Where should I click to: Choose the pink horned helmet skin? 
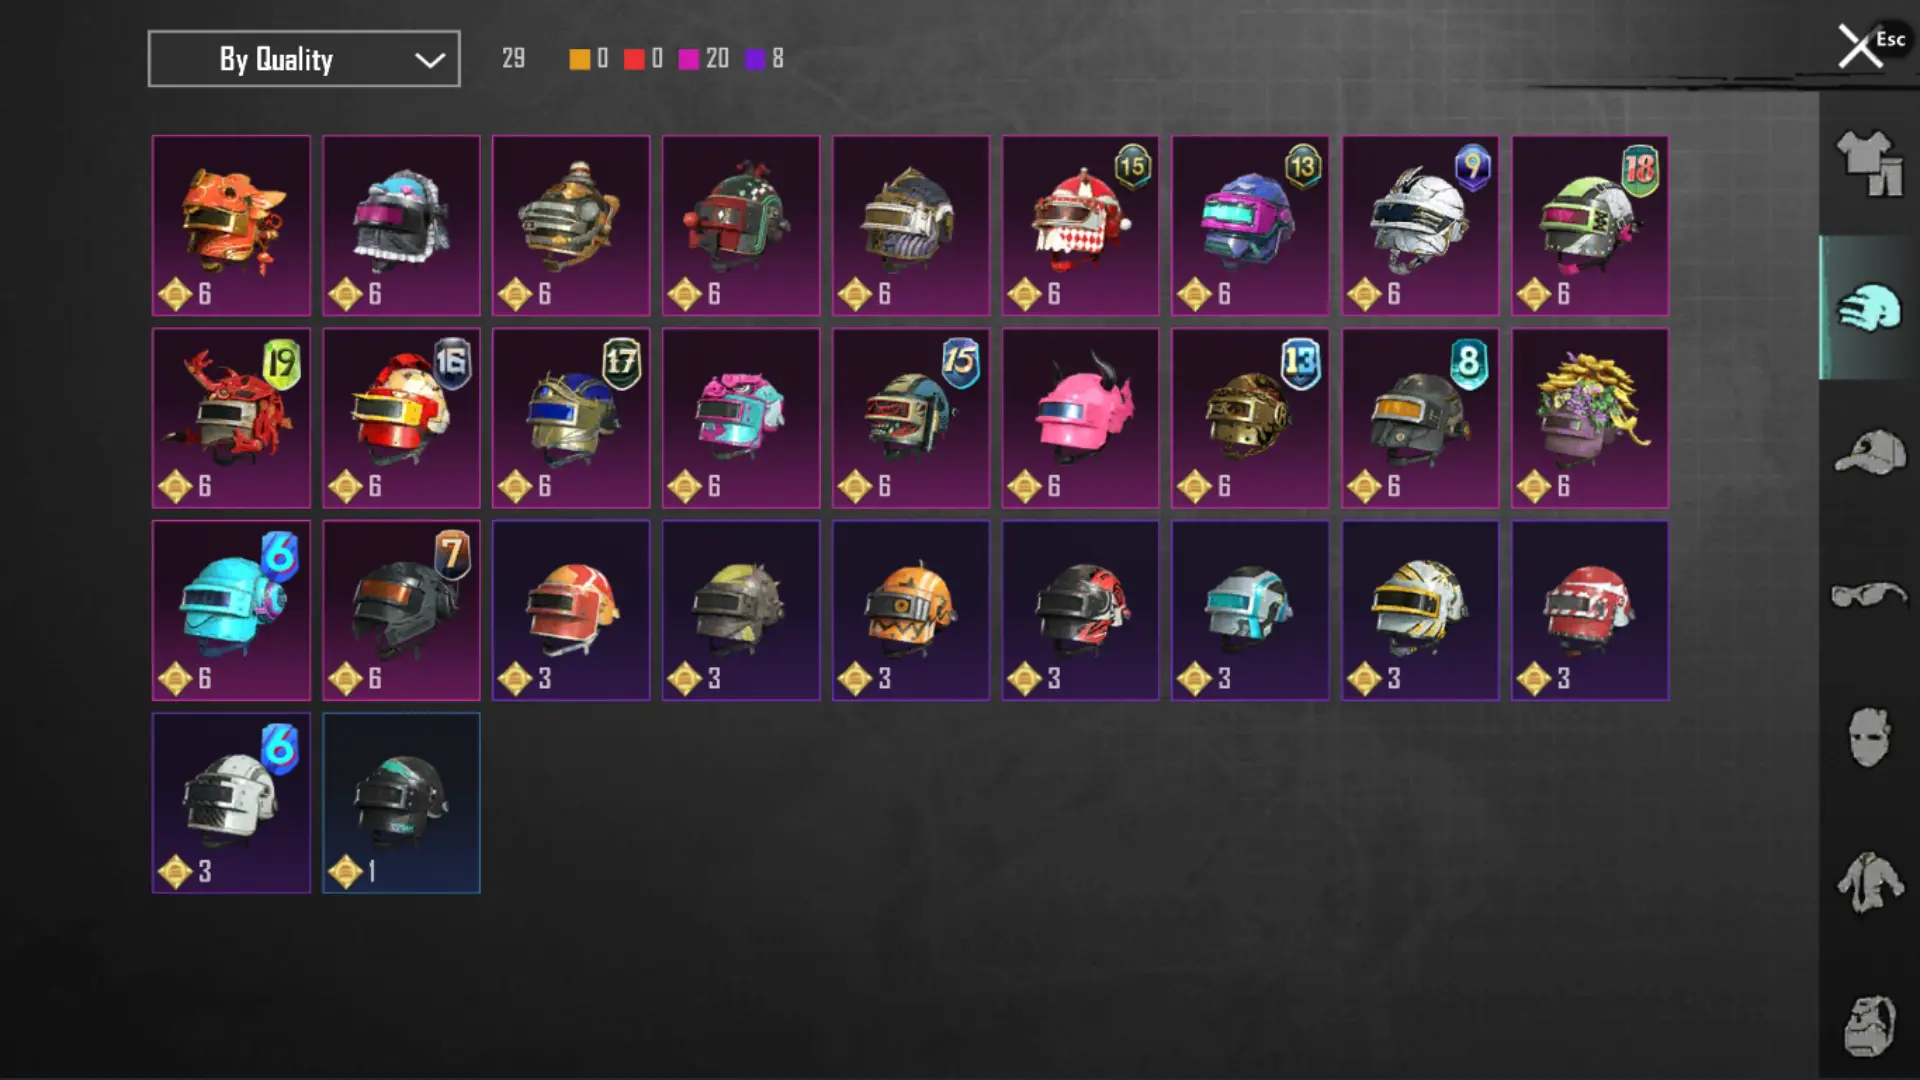click(x=1080, y=418)
